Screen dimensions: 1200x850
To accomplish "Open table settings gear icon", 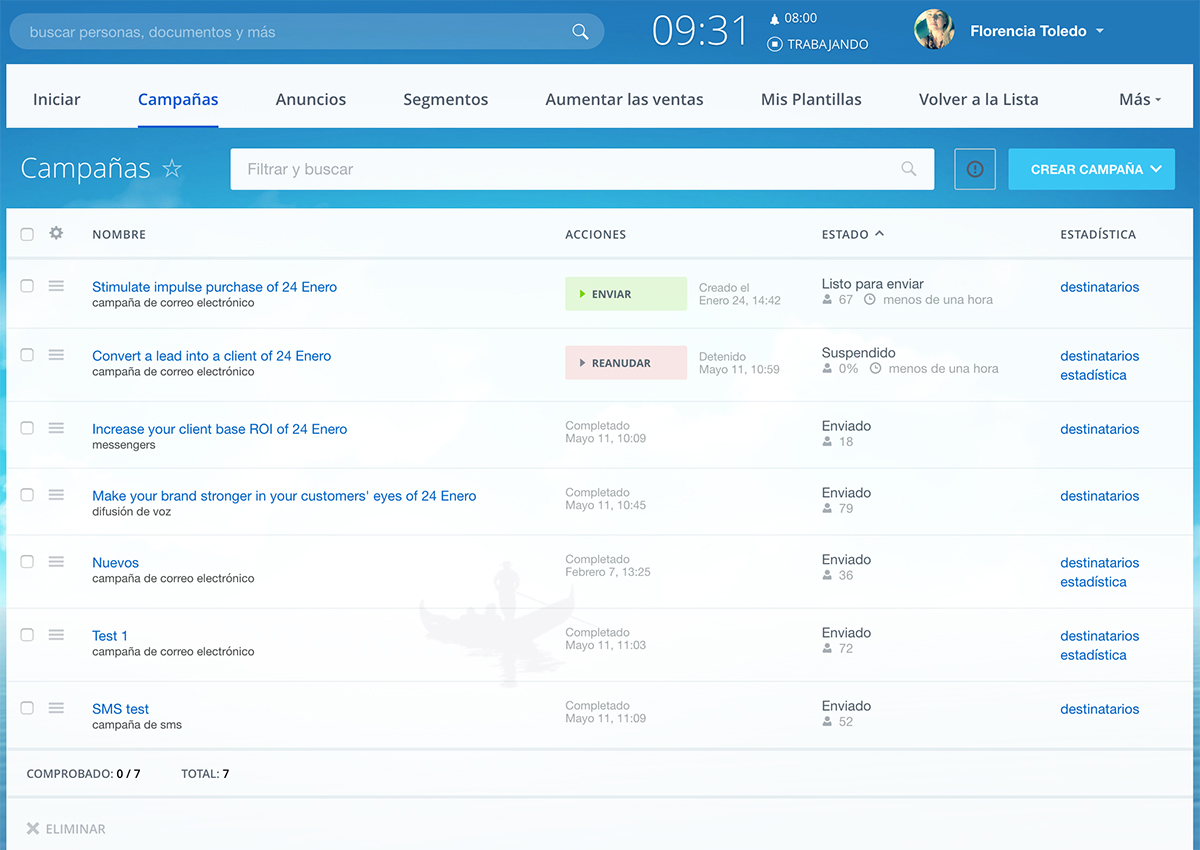I will [56, 233].
